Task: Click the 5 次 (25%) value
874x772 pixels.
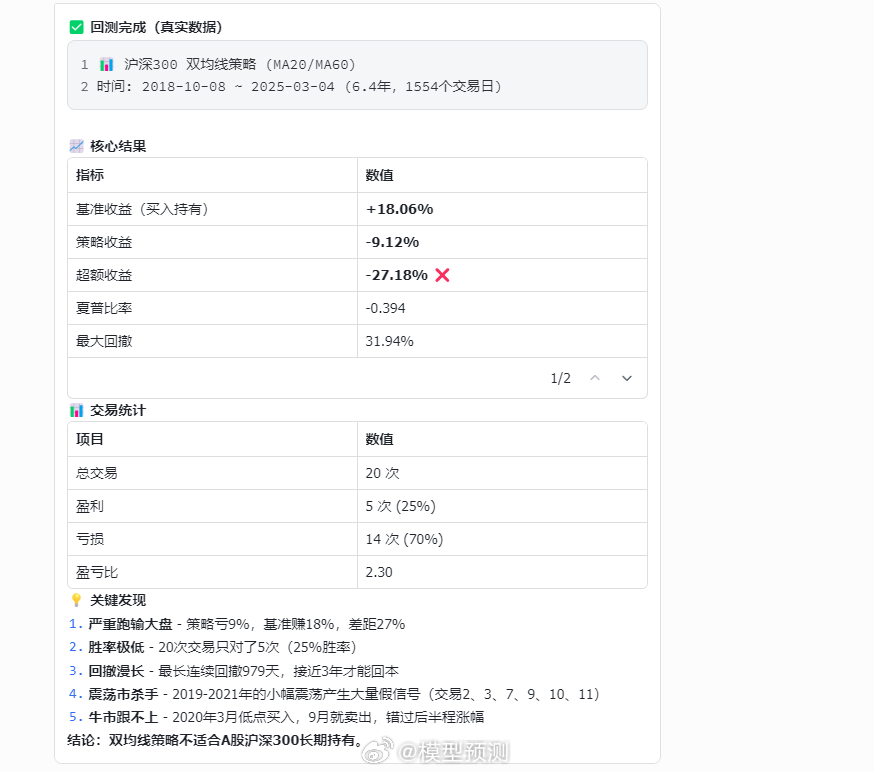Action: click(x=401, y=506)
